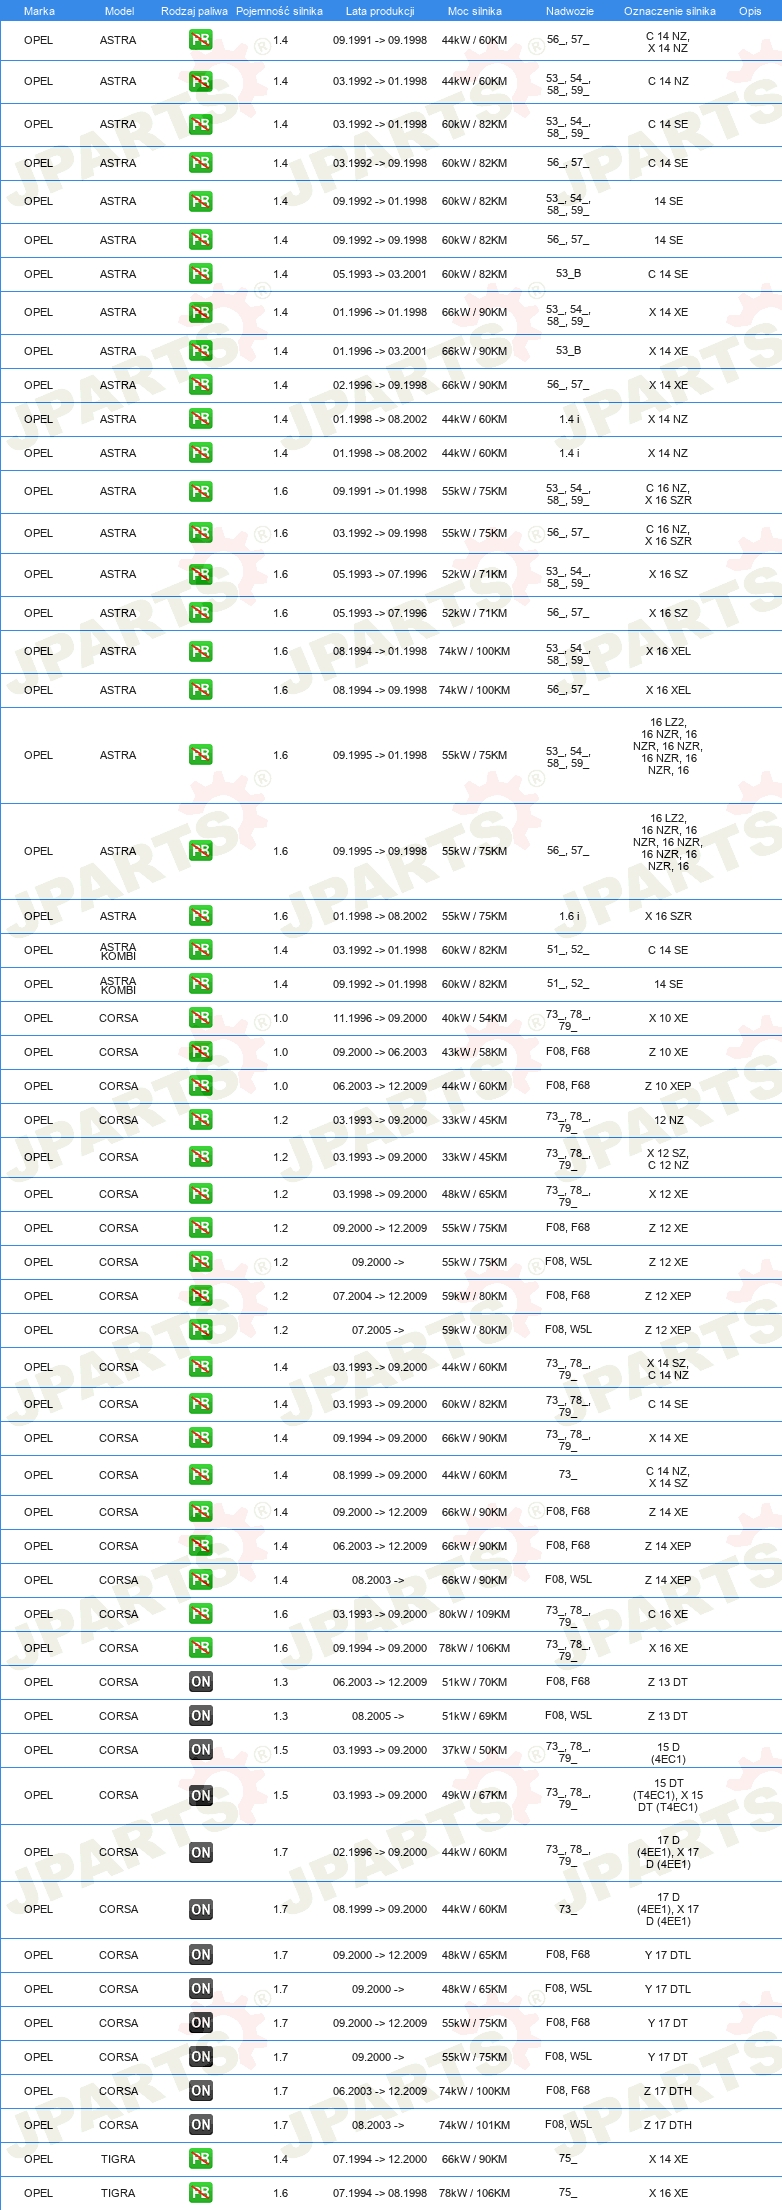The height and width of the screenshot is (2210, 782).
Task: Click petrol icon in Corsa Z 10 XE row
Action: 201,1052
